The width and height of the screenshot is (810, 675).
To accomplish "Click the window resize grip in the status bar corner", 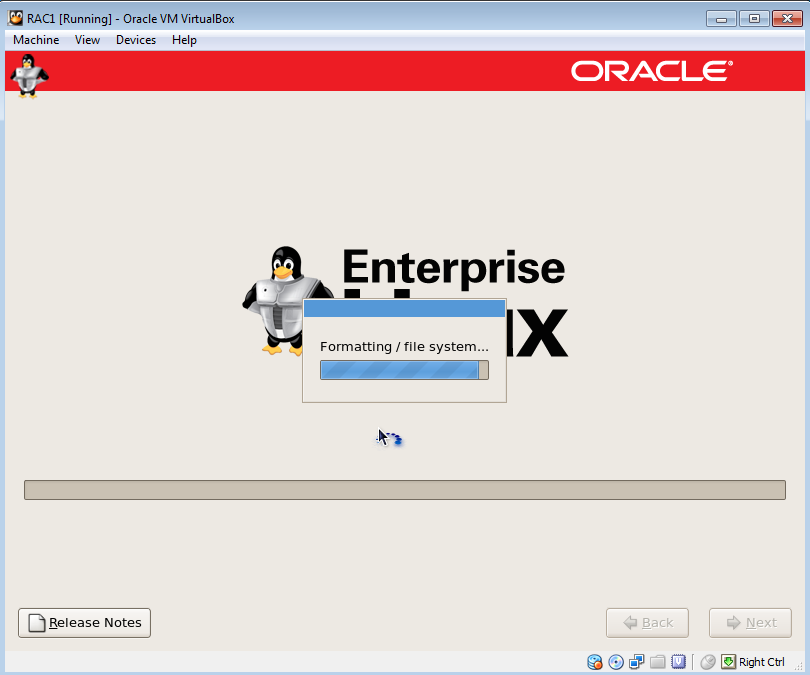I will 799,666.
